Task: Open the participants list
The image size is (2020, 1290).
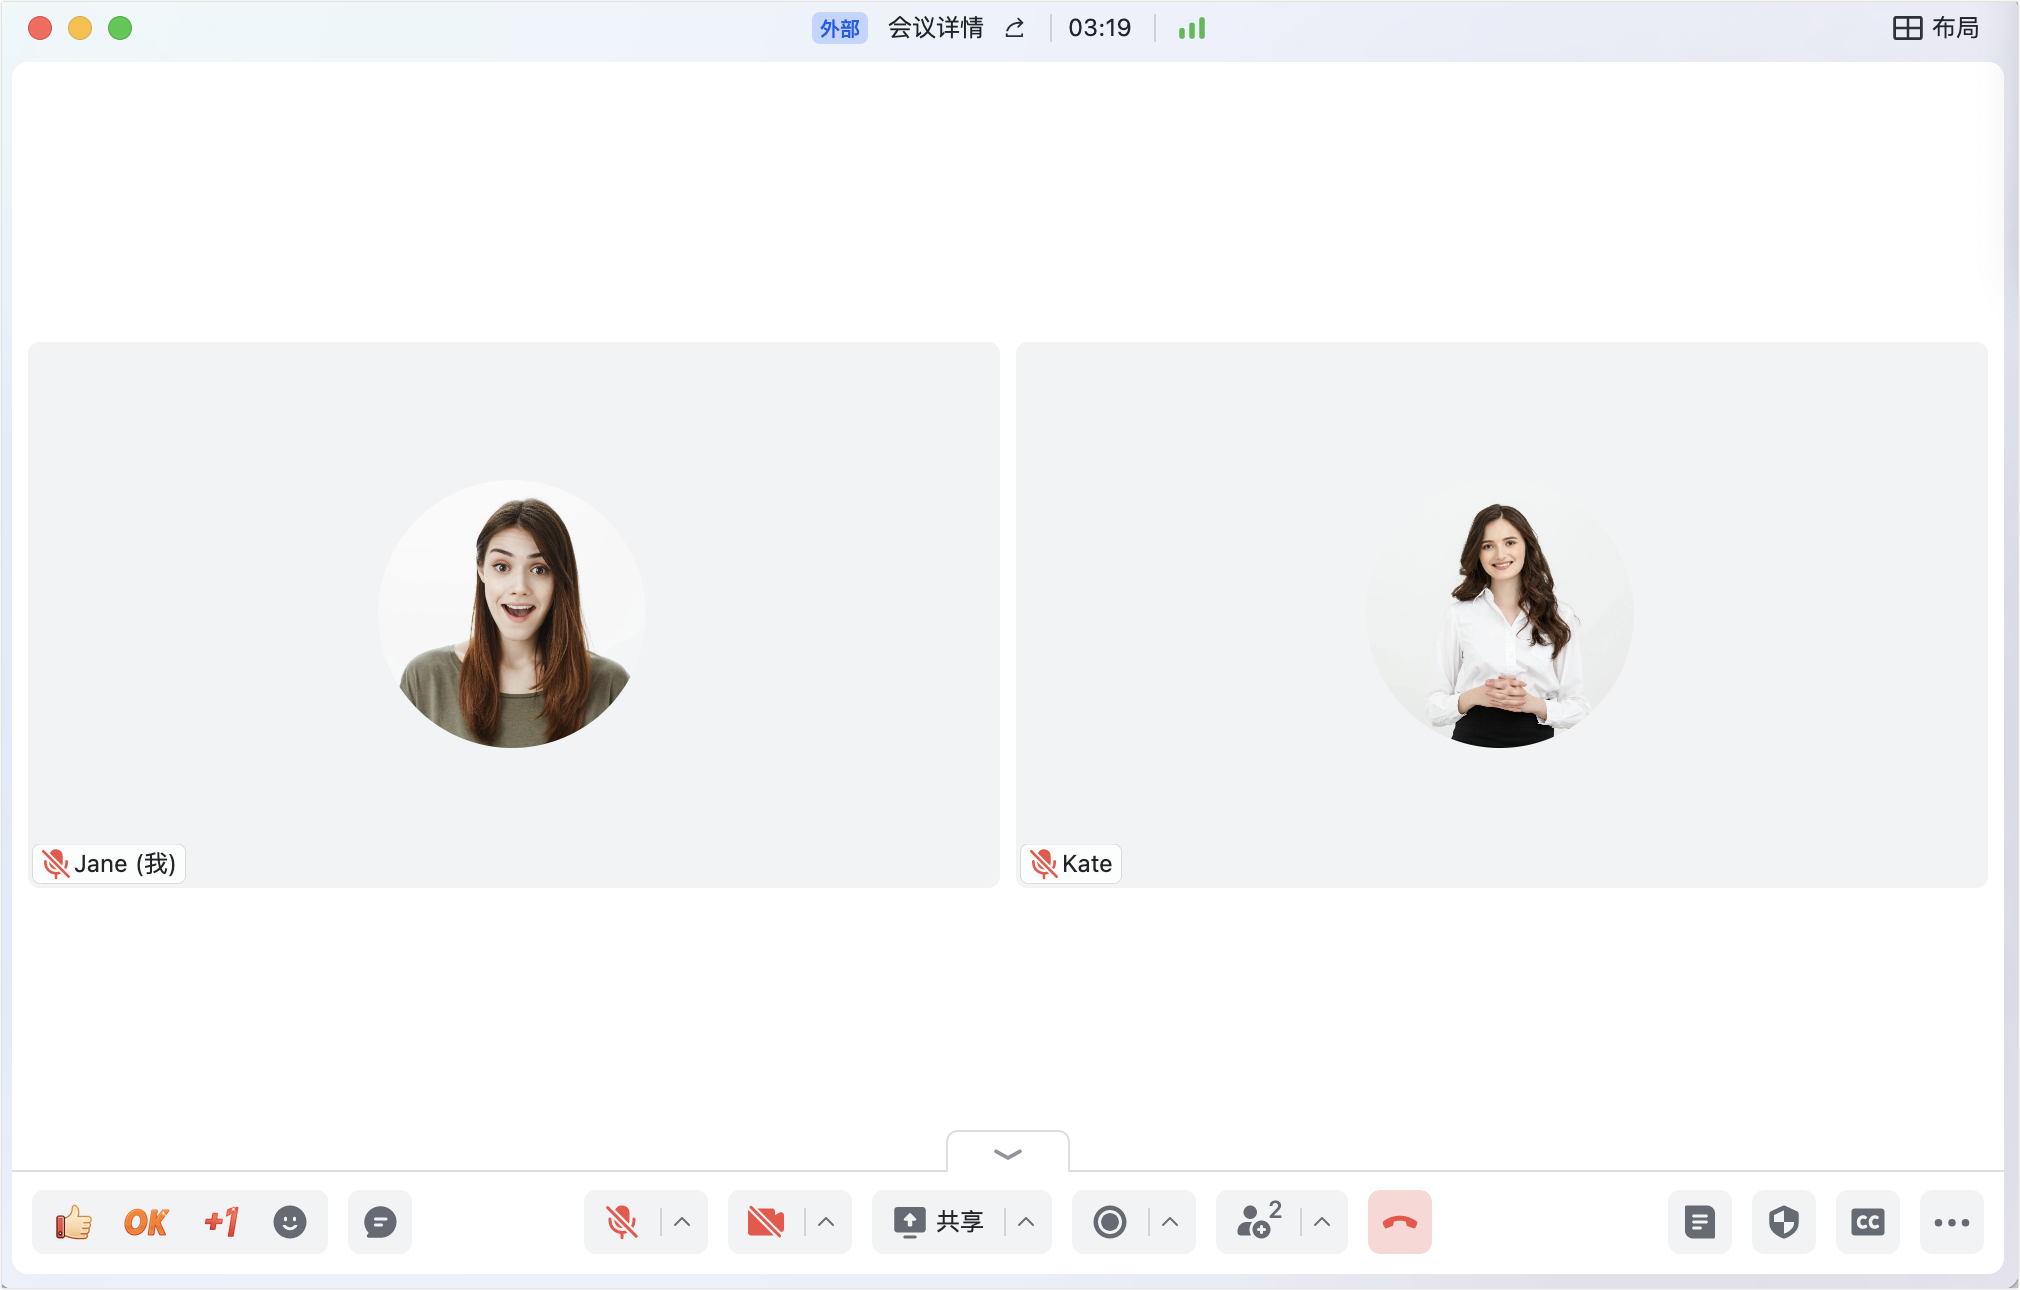Action: pyautogui.click(x=1258, y=1220)
